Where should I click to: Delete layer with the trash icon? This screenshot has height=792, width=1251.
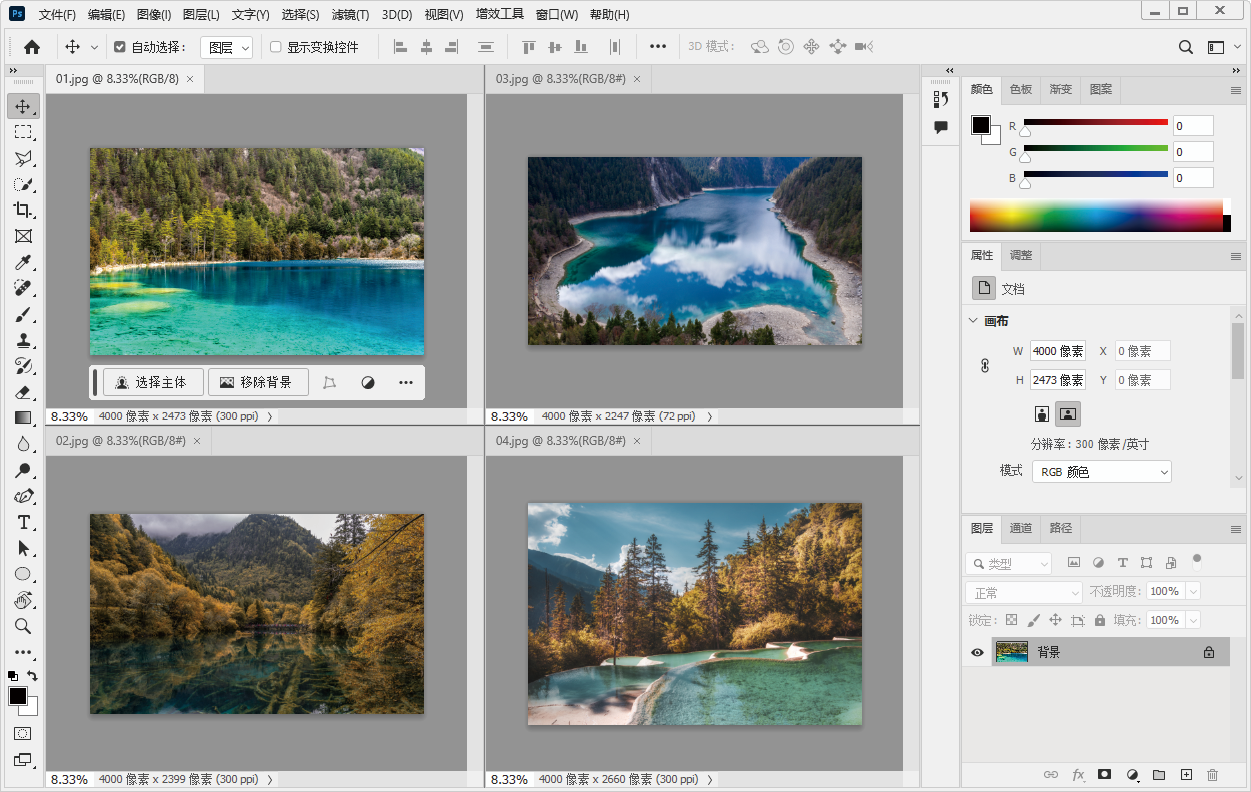1212,775
